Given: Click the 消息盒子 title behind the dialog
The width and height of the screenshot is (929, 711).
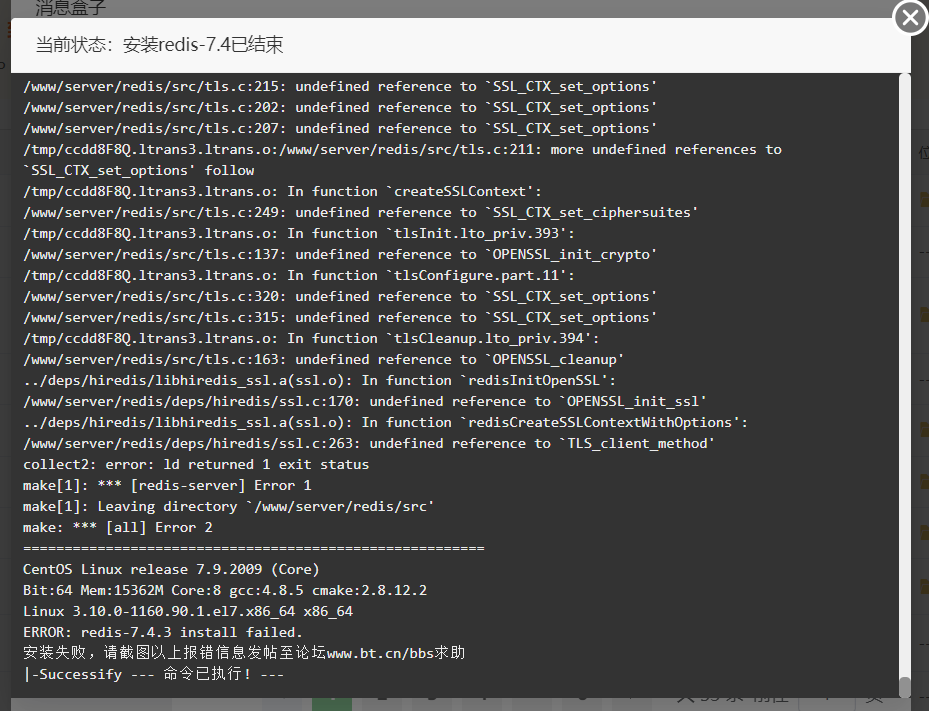Looking at the screenshot, I should point(71,8).
